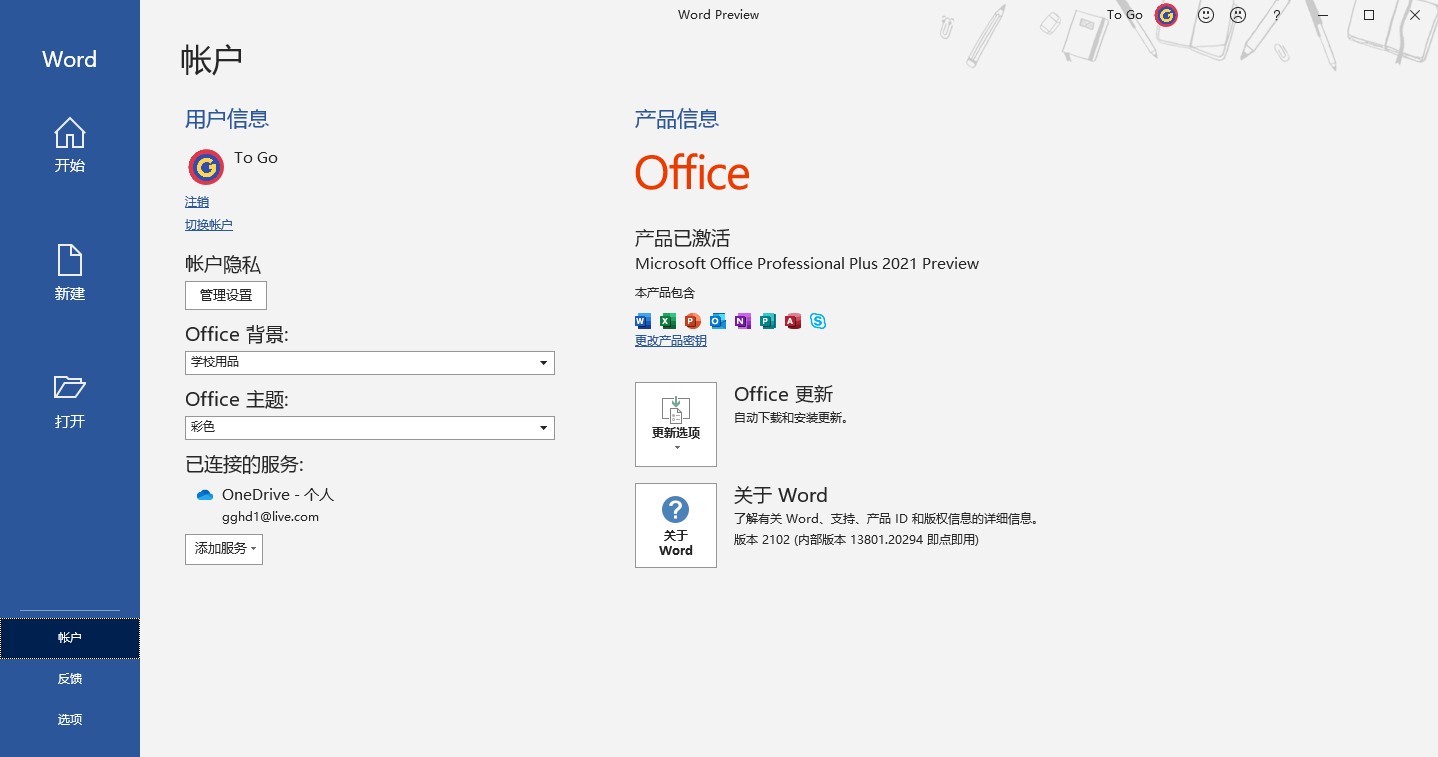This screenshot has width=1438, height=757.
Task: Click the OneDrive cloud icon
Action: tap(205, 495)
